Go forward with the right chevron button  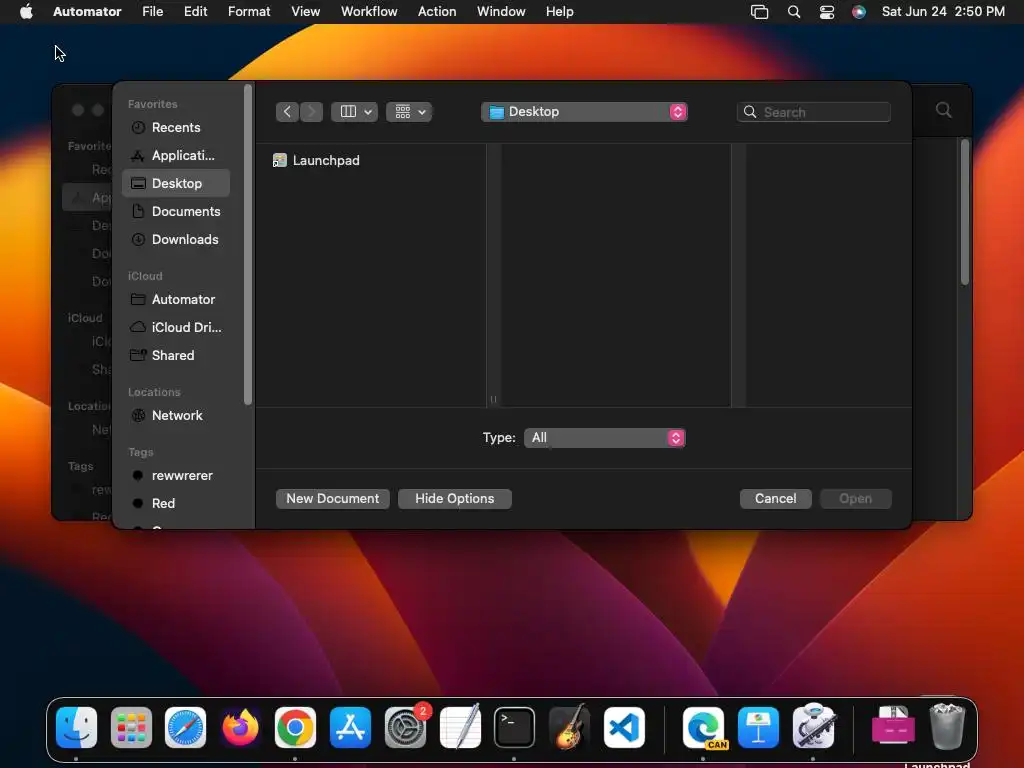pyautogui.click(x=312, y=112)
